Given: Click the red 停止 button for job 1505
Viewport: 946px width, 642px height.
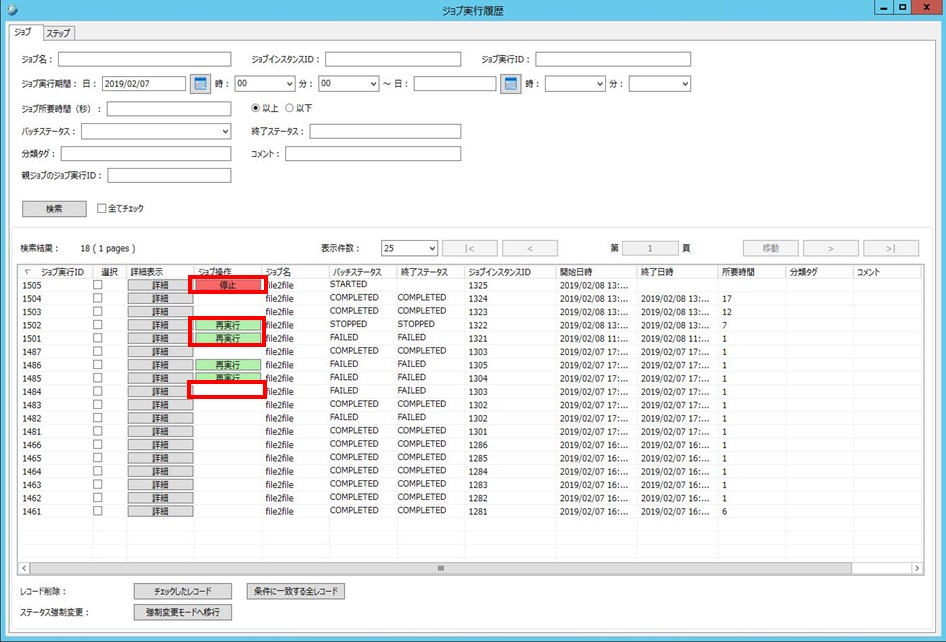Looking at the screenshot, I should coord(228,285).
